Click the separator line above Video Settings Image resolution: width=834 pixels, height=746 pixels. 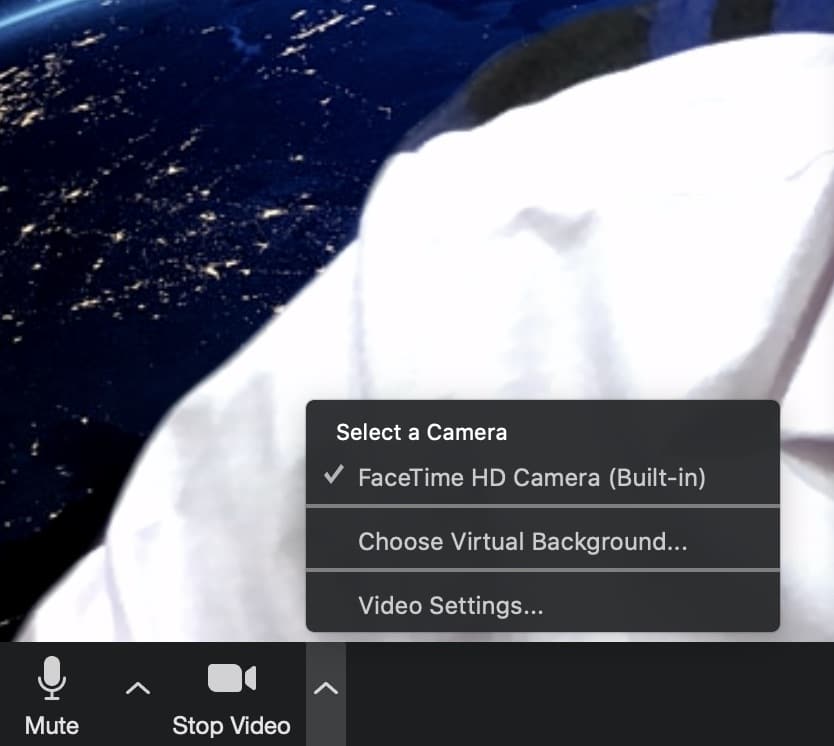point(542,571)
